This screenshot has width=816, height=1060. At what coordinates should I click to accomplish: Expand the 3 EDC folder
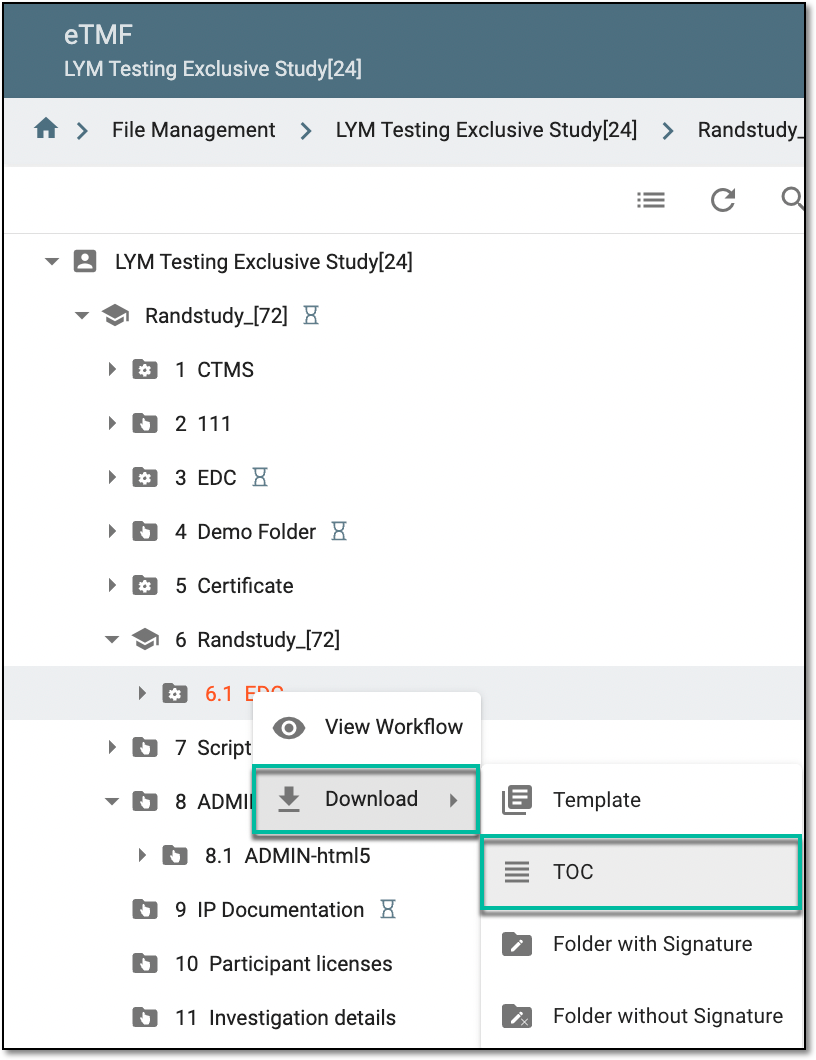pos(112,477)
